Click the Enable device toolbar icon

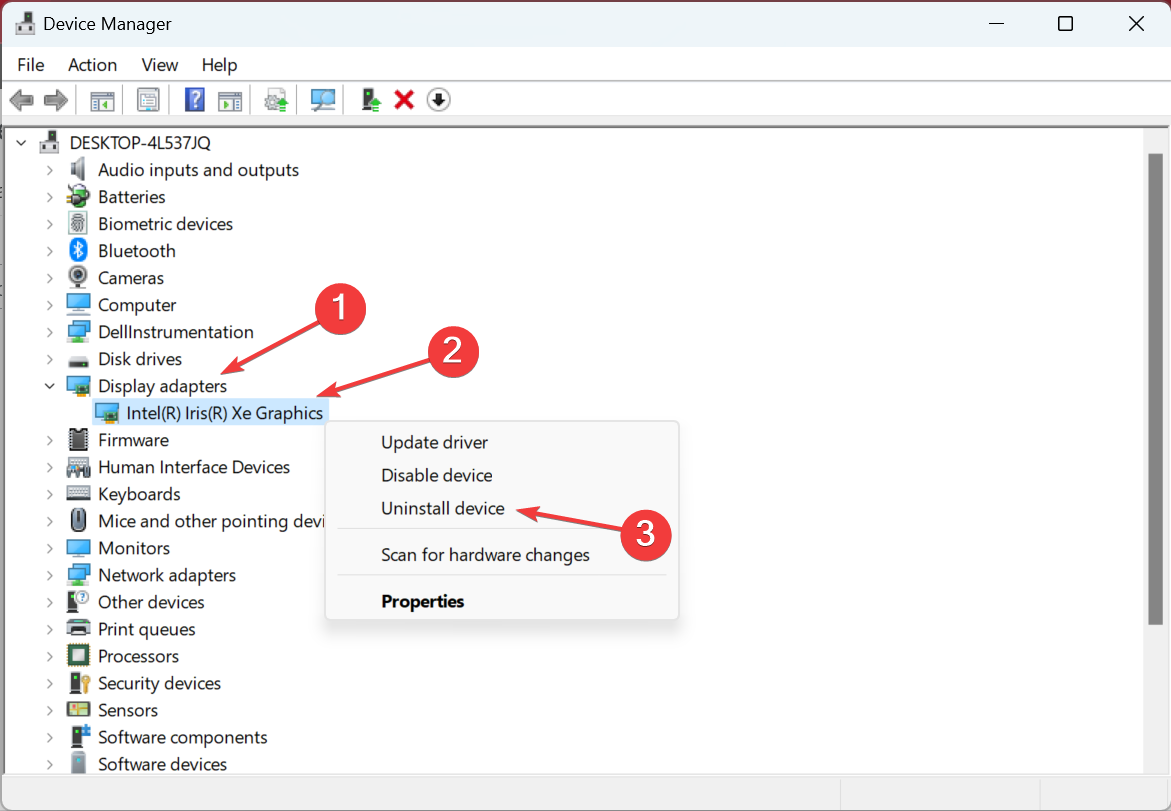370,99
